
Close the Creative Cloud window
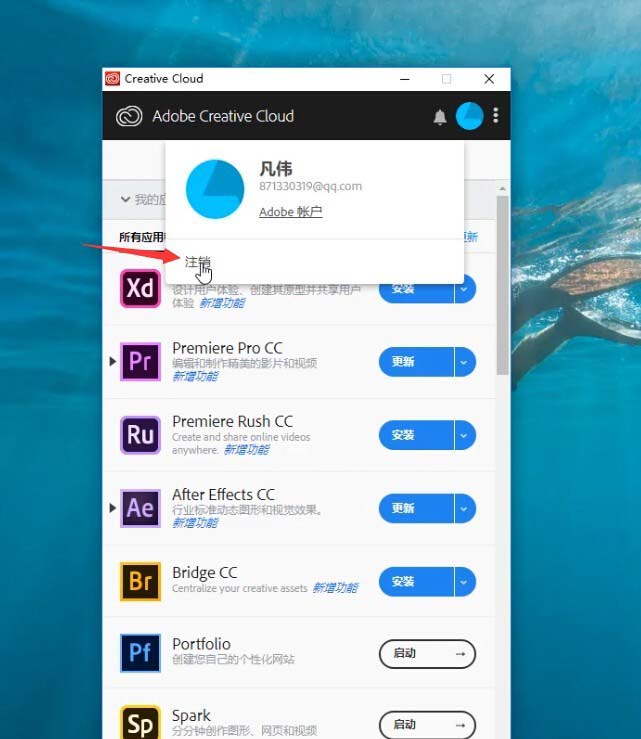coord(489,79)
